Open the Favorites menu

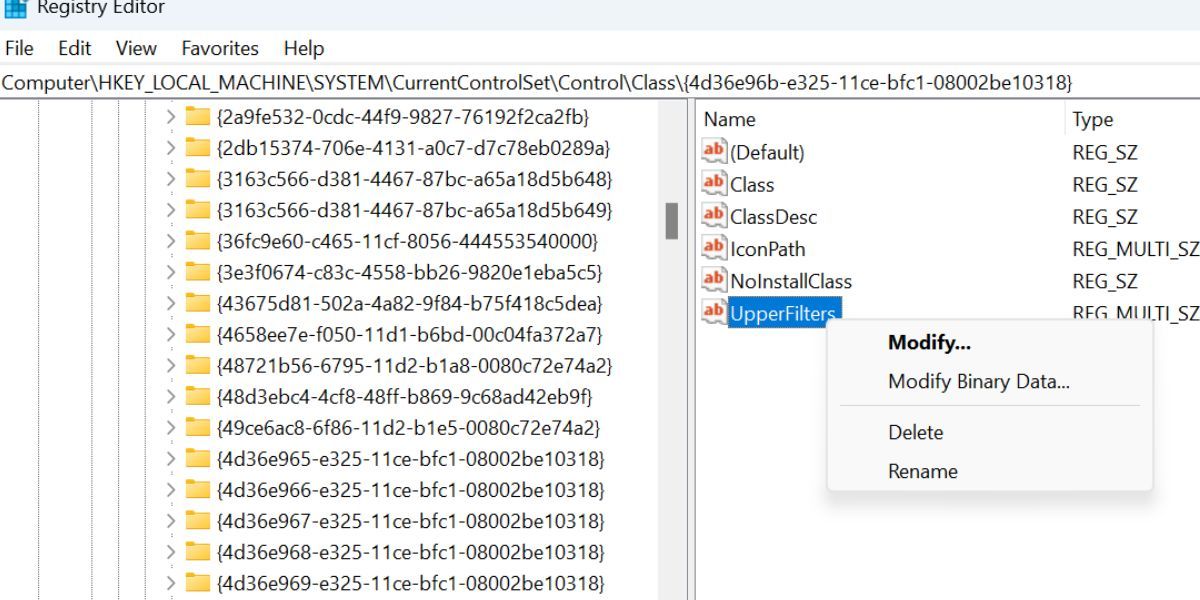pyautogui.click(x=220, y=48)
